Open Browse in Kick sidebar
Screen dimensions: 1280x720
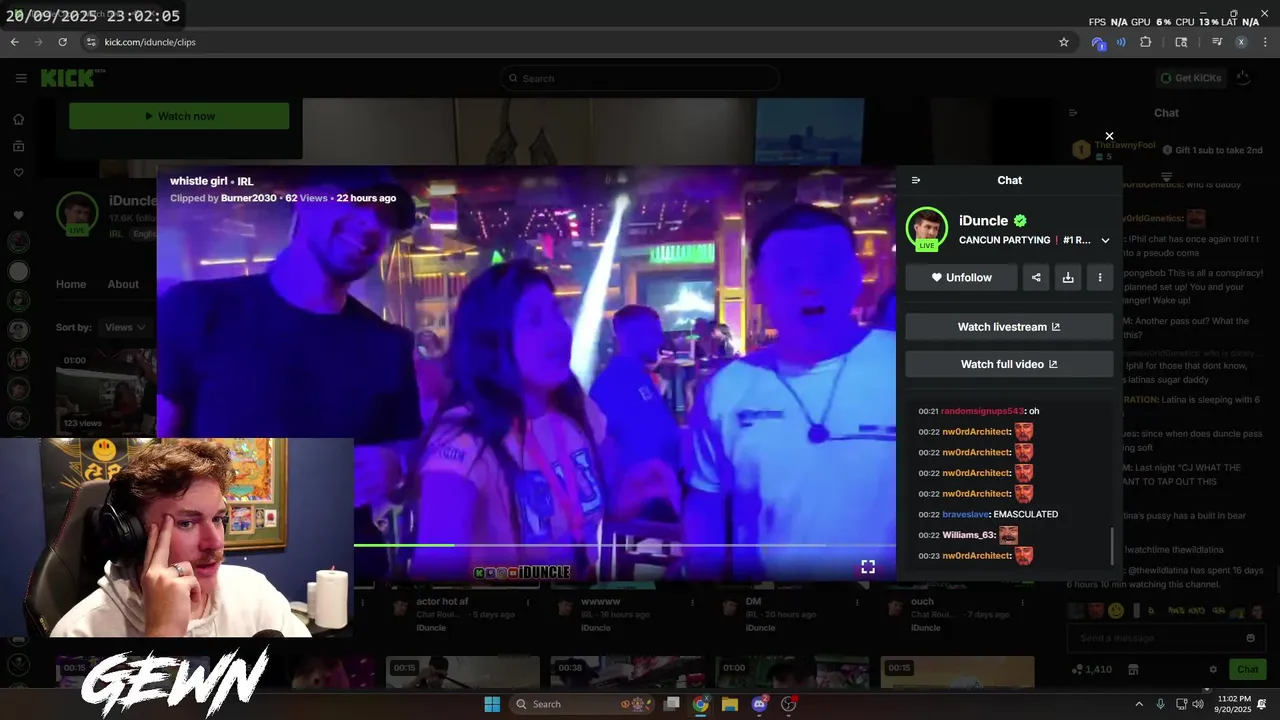point(18,146)
